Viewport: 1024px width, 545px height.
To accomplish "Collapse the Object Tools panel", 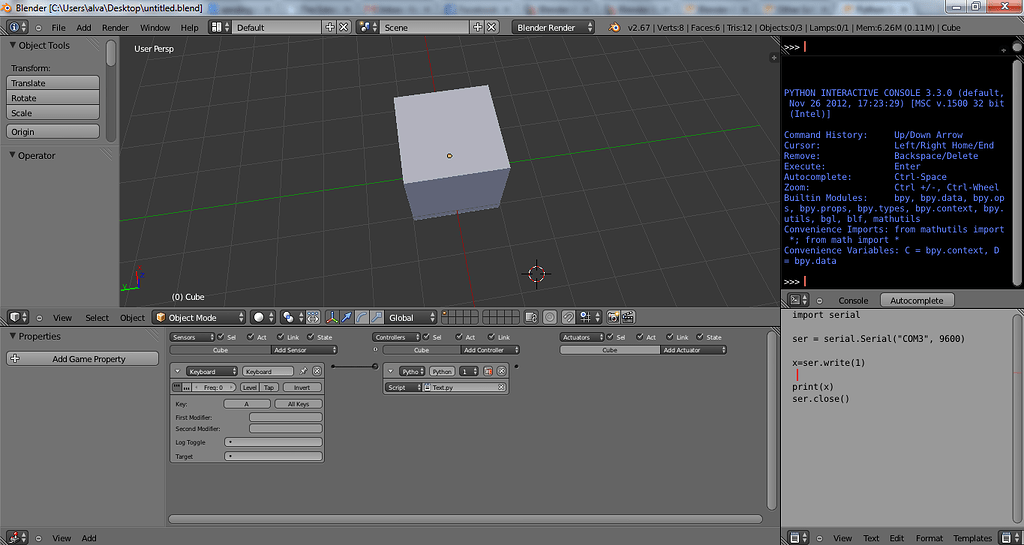I will point(12,46).
